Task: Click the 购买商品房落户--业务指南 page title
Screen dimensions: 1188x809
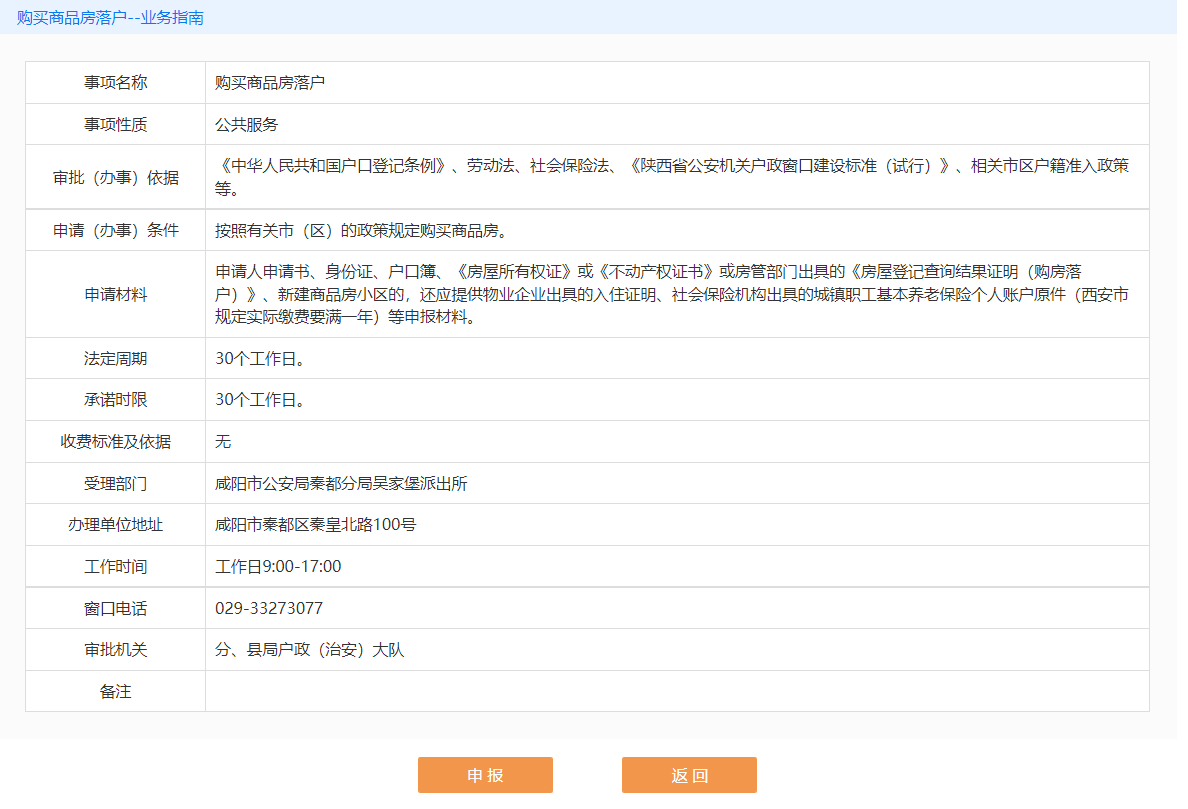Action: [x=111, y=18]
